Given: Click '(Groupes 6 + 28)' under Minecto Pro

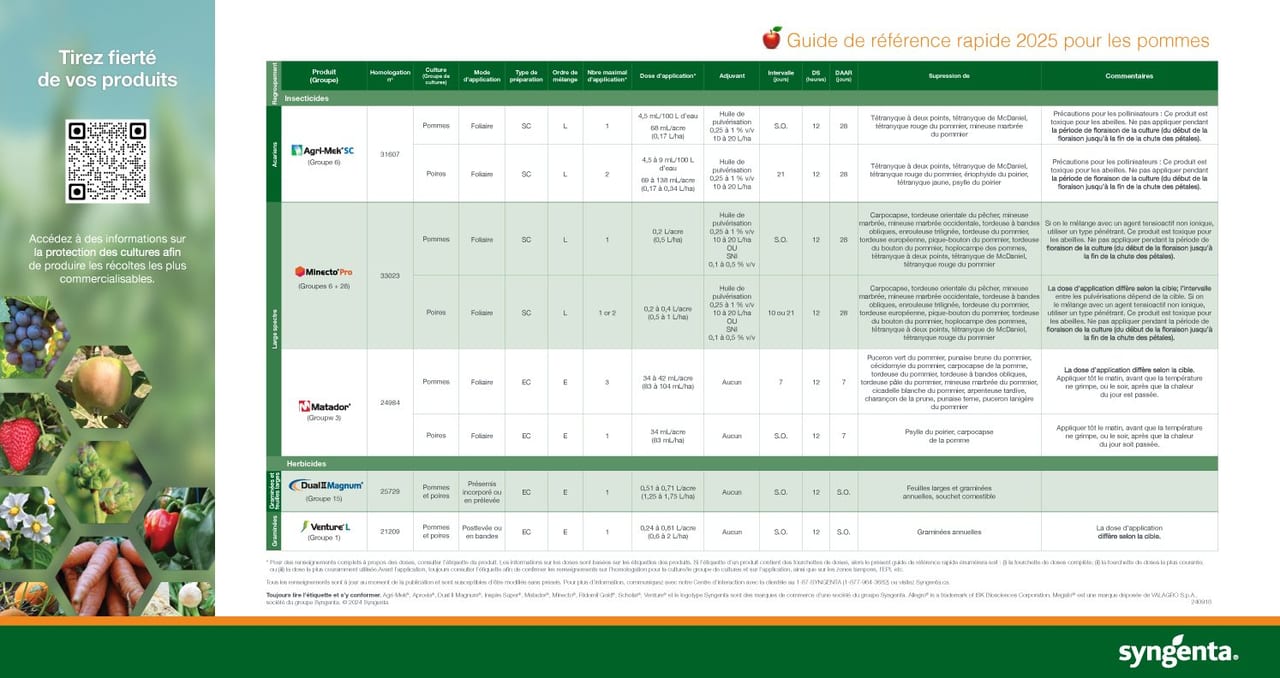Looking at the screenshot, I should [324, 286].
